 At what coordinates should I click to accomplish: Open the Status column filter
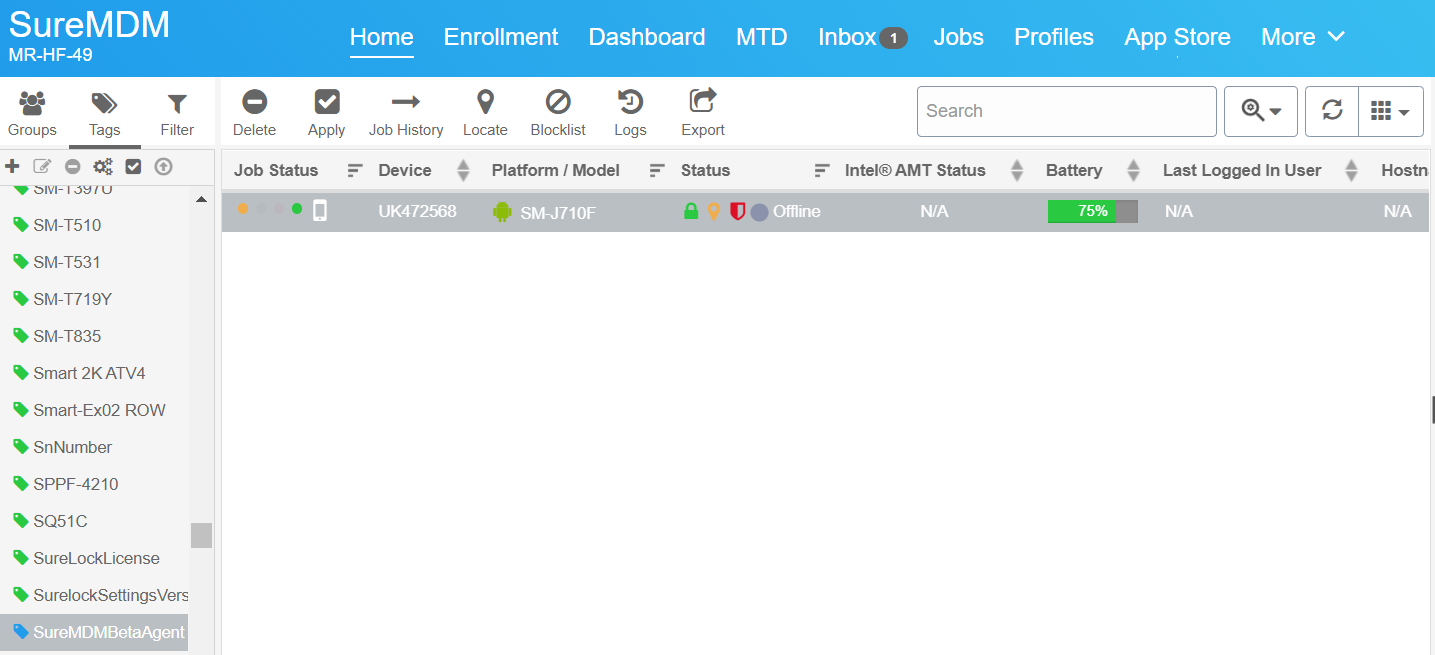pos(822,171)
